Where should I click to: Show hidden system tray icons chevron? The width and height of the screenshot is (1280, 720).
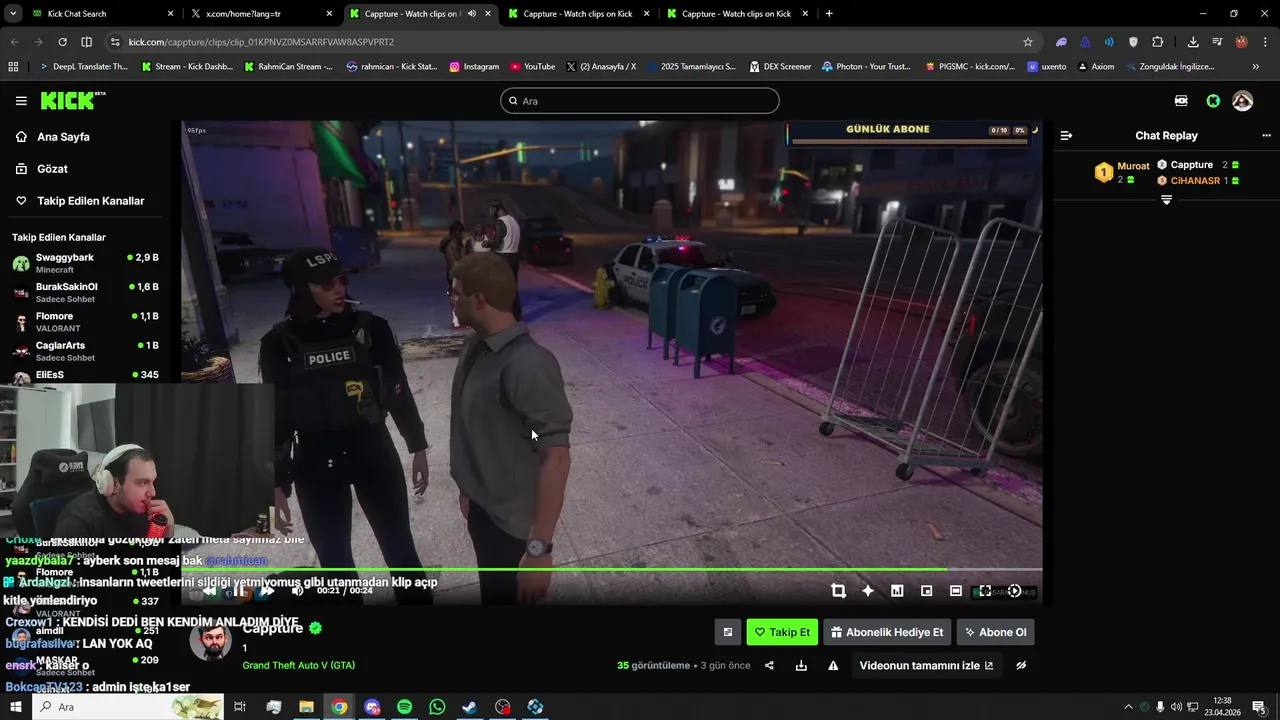click(x=1128, y=707)
